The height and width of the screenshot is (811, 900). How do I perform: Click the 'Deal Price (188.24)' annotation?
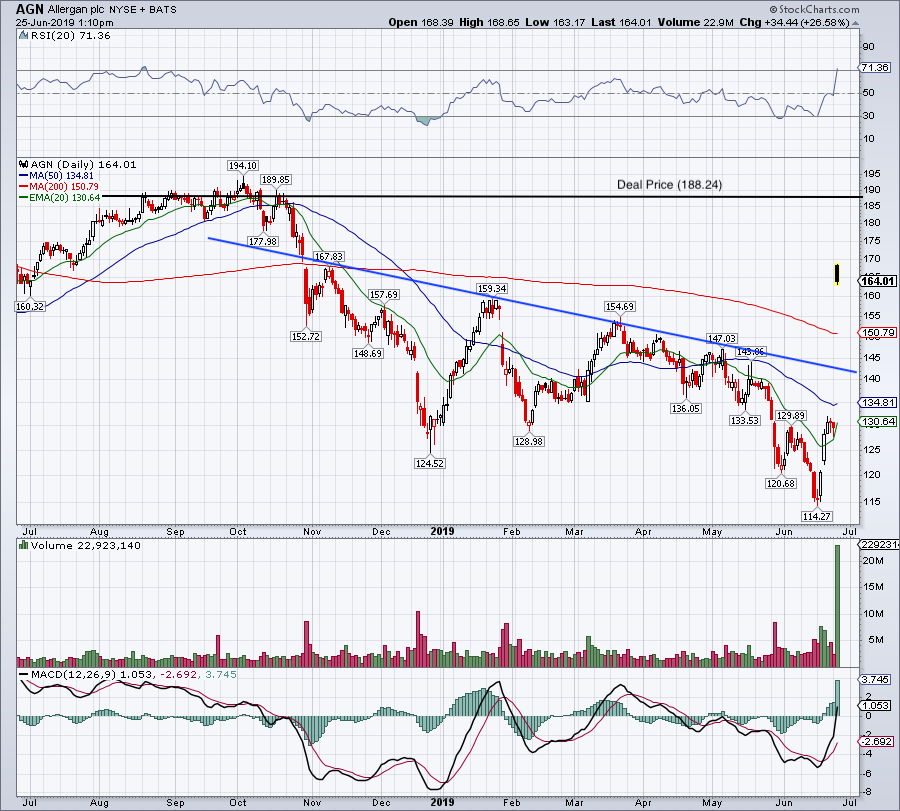[x=669, y=185]
